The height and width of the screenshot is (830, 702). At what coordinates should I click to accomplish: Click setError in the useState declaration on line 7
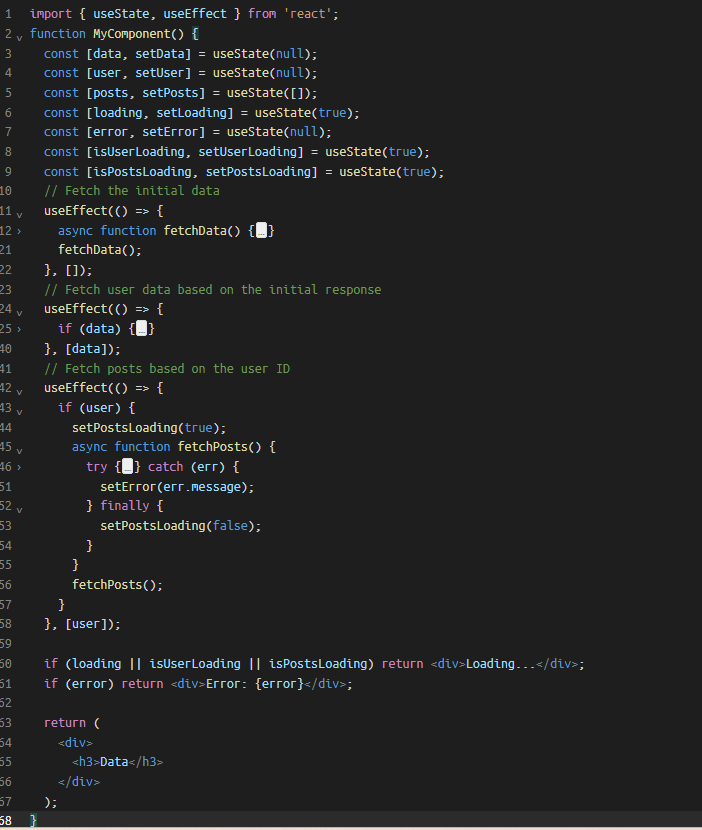(x=170, y=132)
